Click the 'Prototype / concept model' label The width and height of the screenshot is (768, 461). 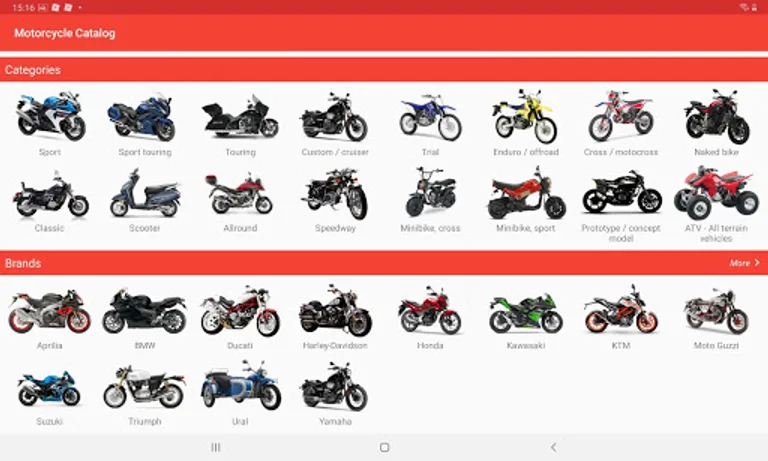[621, 233]
